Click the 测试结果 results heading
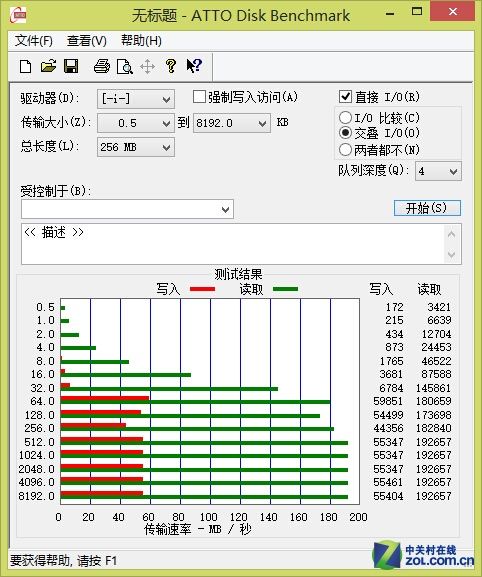 coord(238,274)
